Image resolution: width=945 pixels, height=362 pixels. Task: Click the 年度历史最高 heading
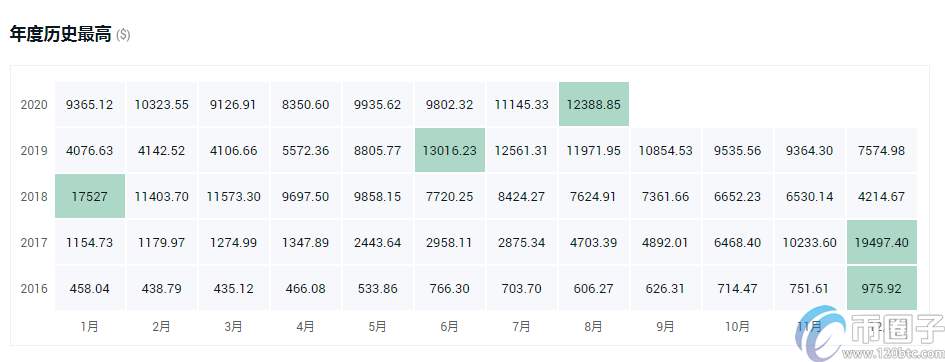coord(60,34)
